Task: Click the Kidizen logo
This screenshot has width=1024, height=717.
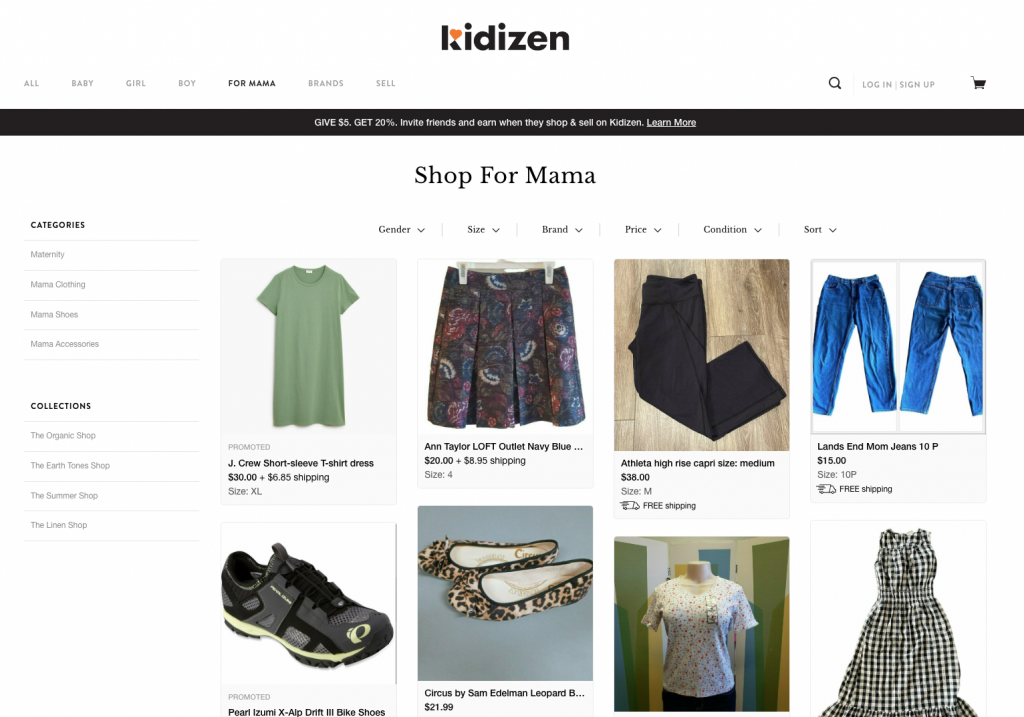Action: point(505,37)
